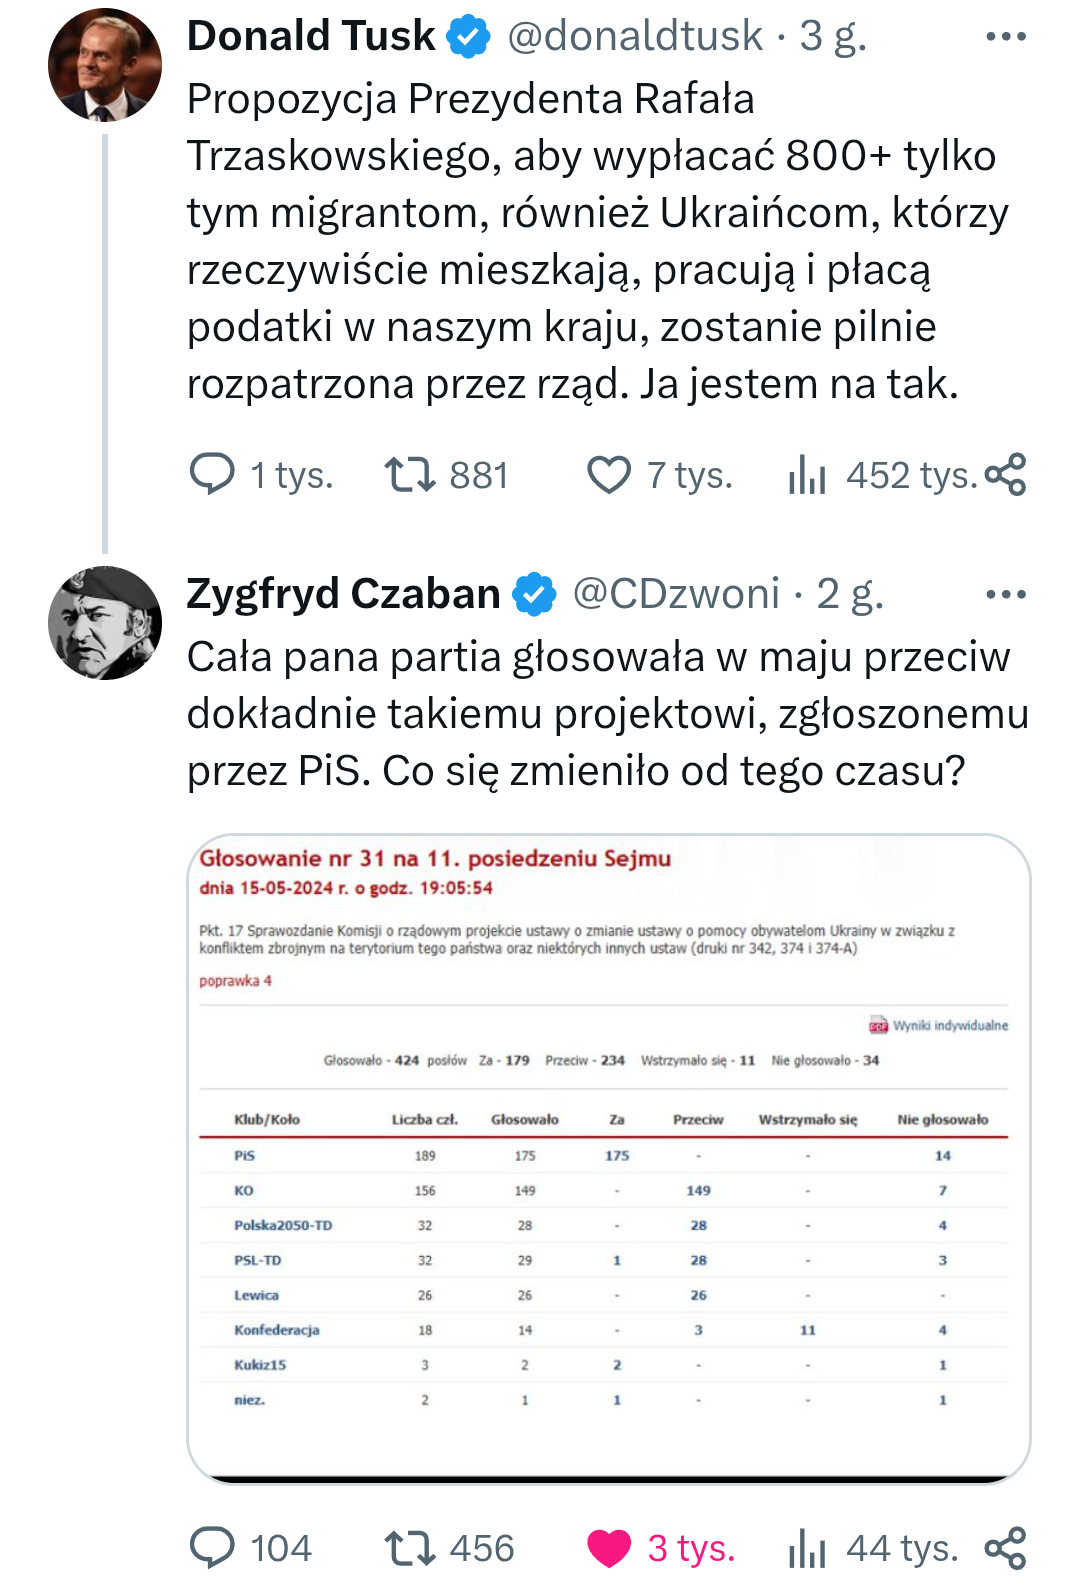
Task: Unlike Zygfryd Czaban's tweet
Action: (x=609, y=1548)
